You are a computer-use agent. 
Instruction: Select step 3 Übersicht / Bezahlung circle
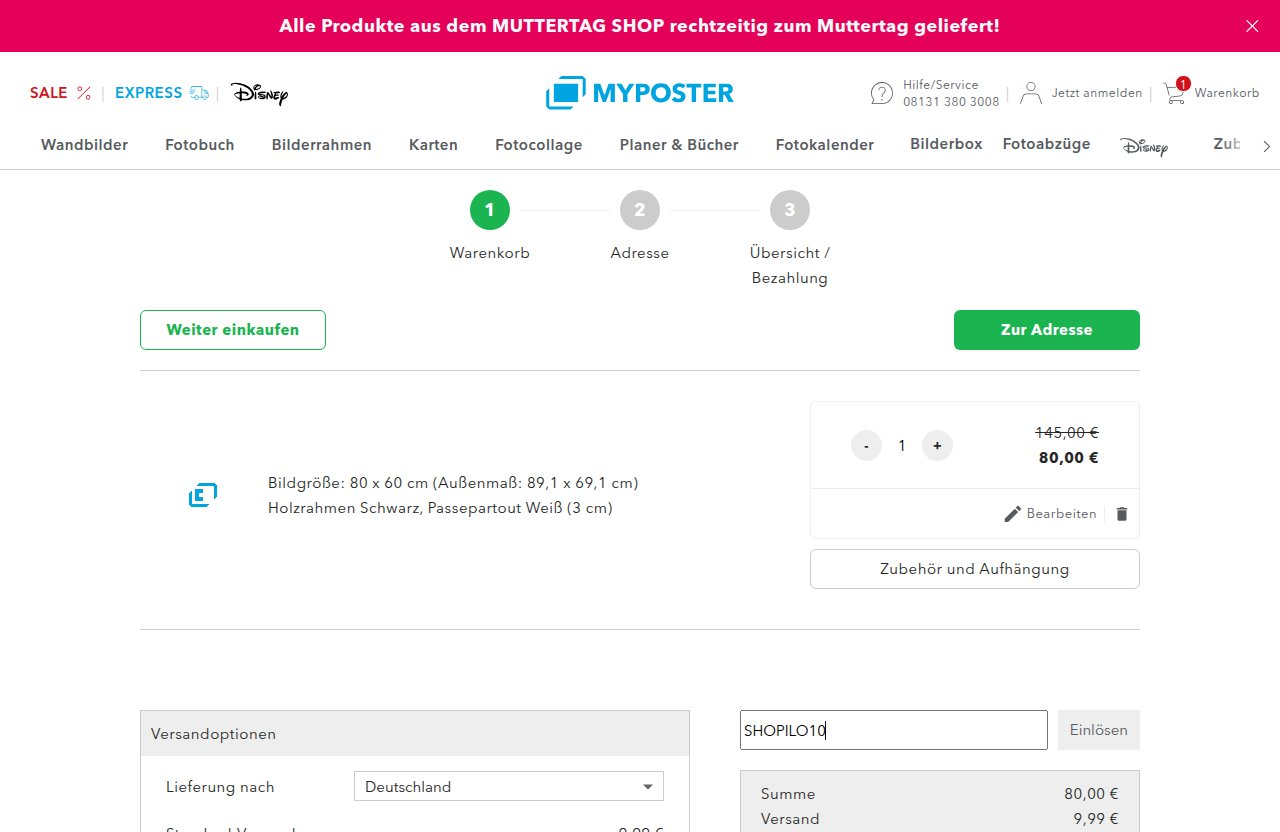click(x=790, y=210)
